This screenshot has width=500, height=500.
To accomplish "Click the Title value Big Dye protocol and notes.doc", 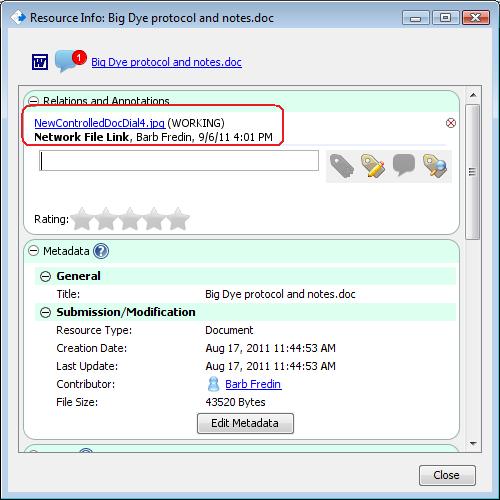I will [x=280, y=294].
